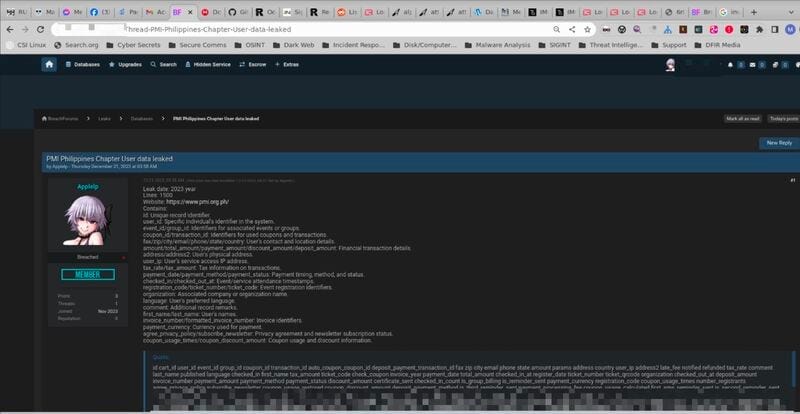Open the https://www.pmi.org.ph/ website link

point(197,202)
